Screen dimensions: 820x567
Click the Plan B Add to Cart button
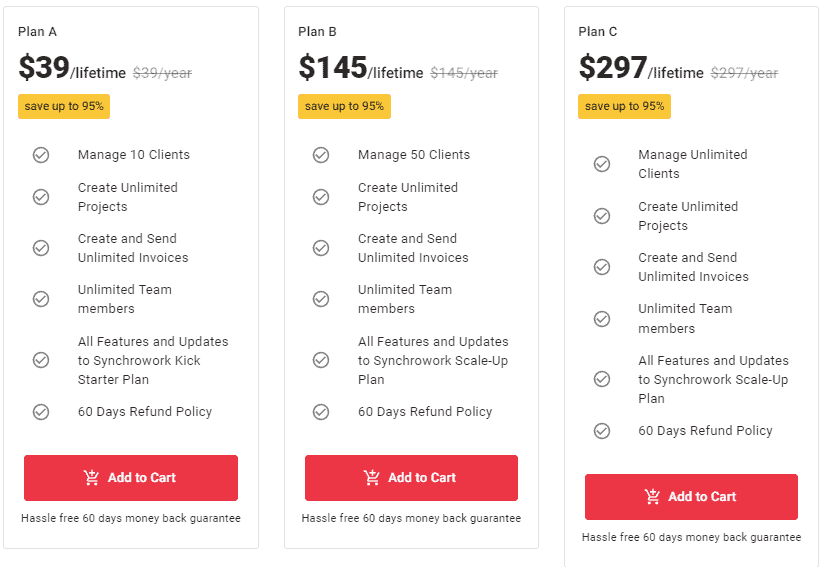click(411, 478)
